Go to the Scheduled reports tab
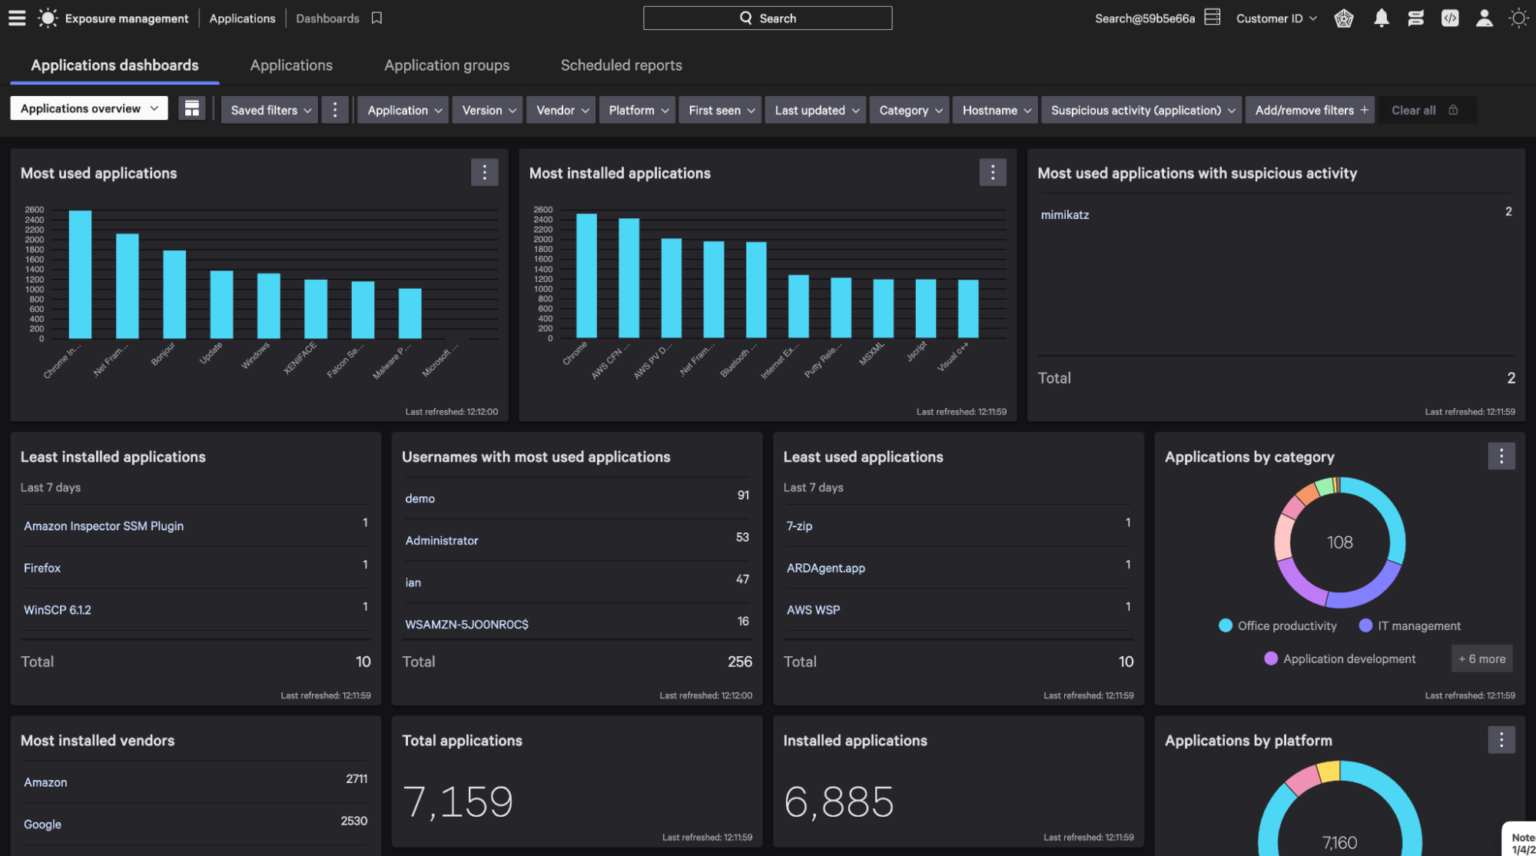Image resolution: width=1536 pixels, height=856 pixels. 621,65
